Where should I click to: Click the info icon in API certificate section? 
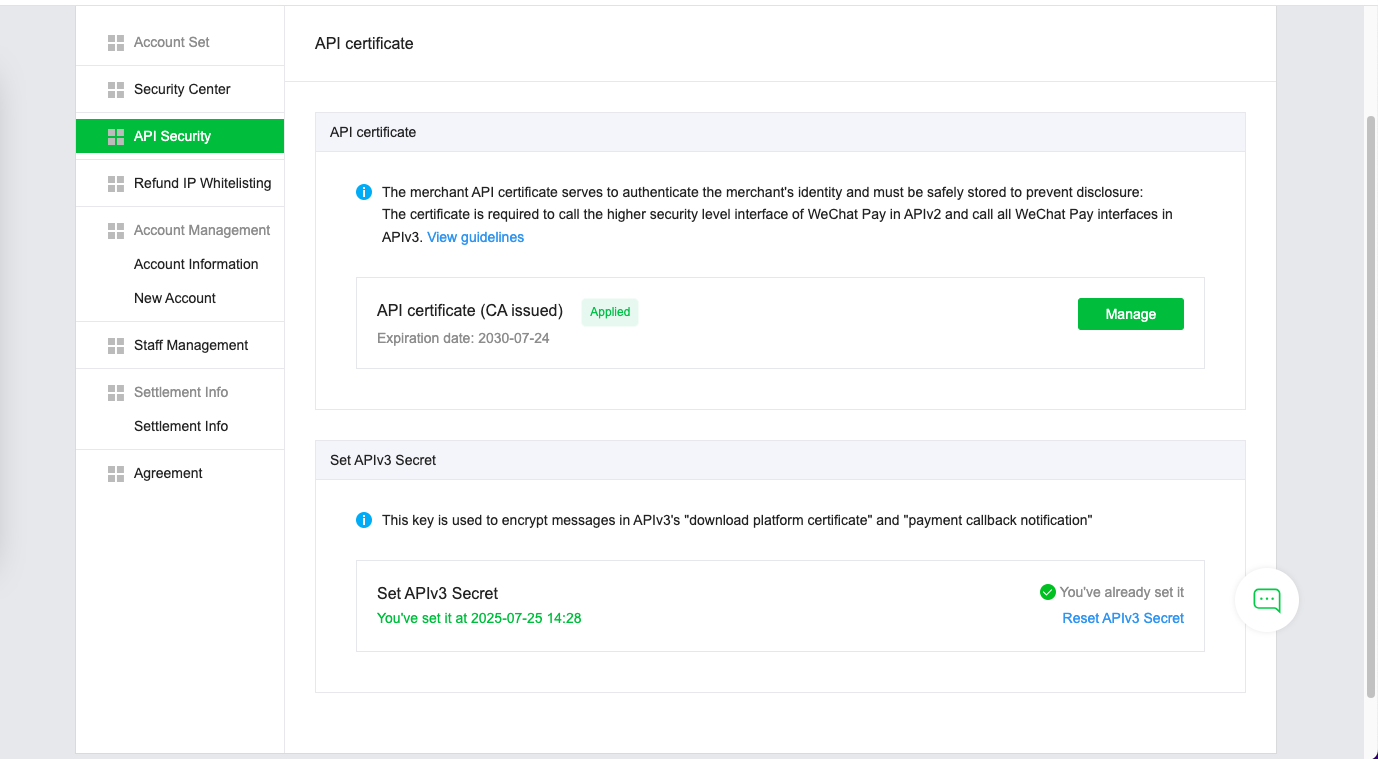point(364,192)
